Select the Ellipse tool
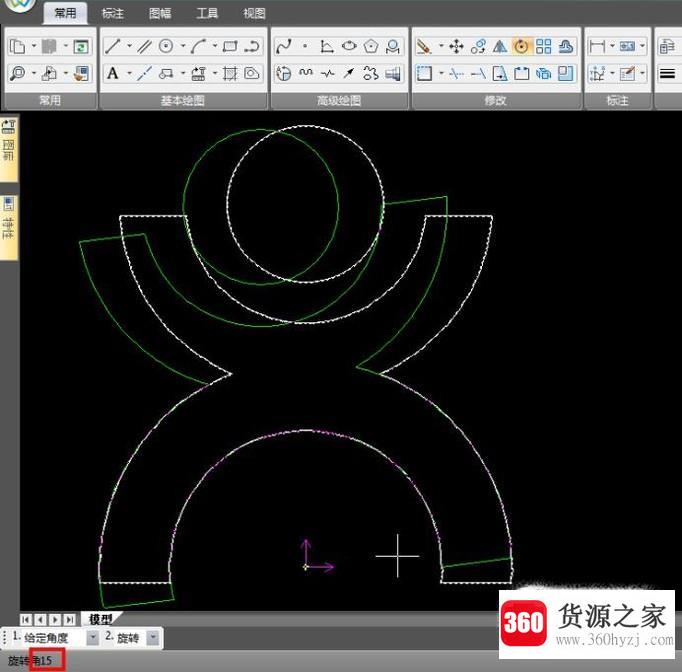Viewport: 682px width, 672px height. [349, 46]
